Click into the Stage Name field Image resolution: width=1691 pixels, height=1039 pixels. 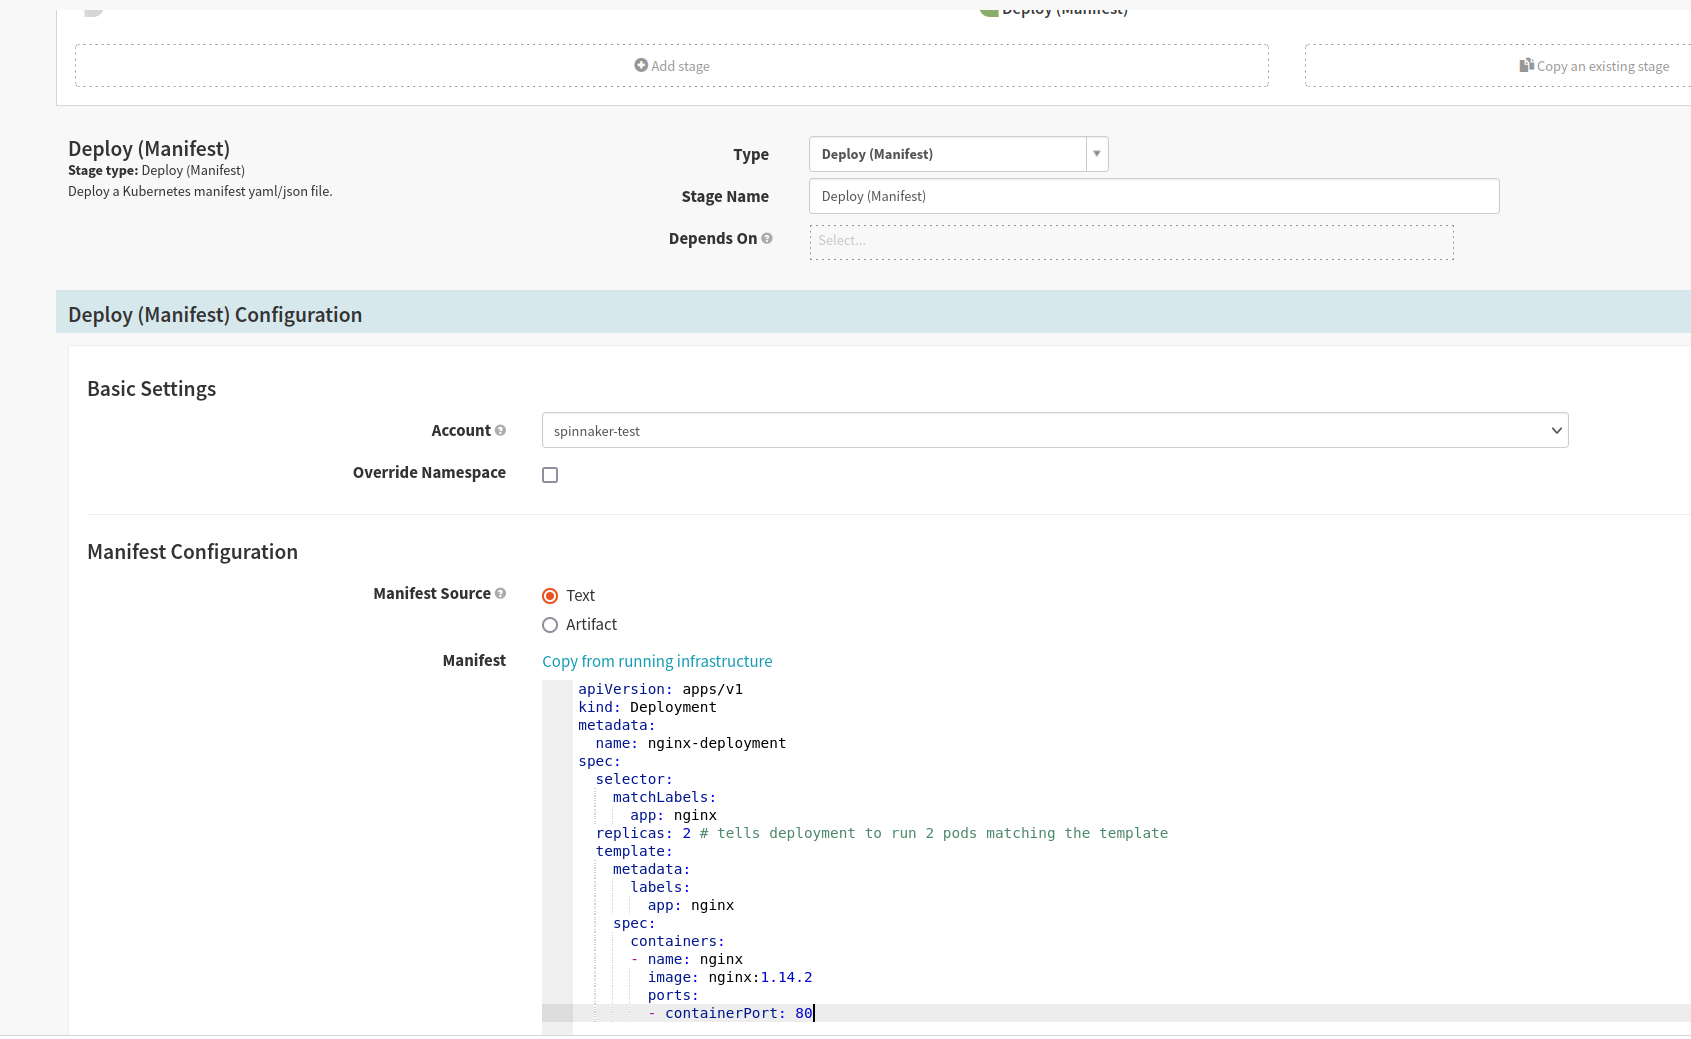pyautogui.click(x=1153, y=196)
